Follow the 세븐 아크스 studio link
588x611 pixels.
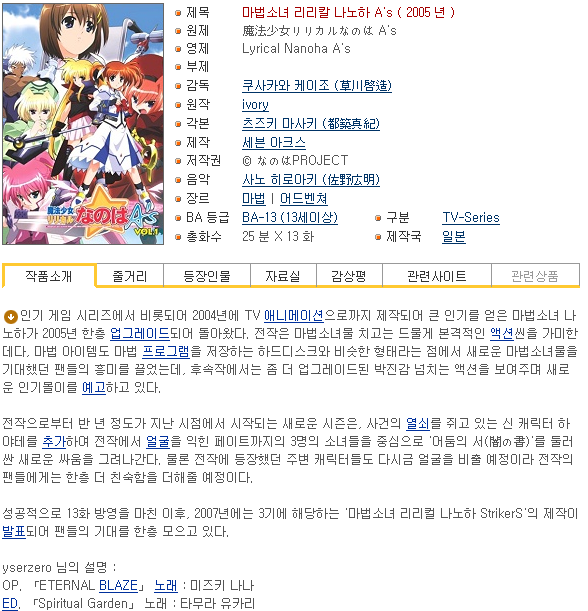(x=274, y=142)
